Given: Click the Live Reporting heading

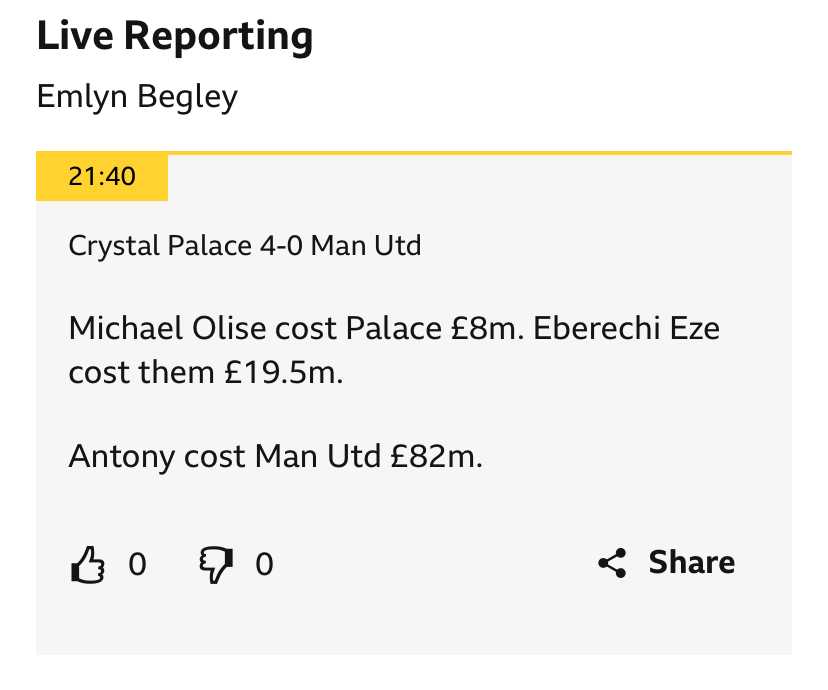Looking at the screenshot, I should pos(175,36).
